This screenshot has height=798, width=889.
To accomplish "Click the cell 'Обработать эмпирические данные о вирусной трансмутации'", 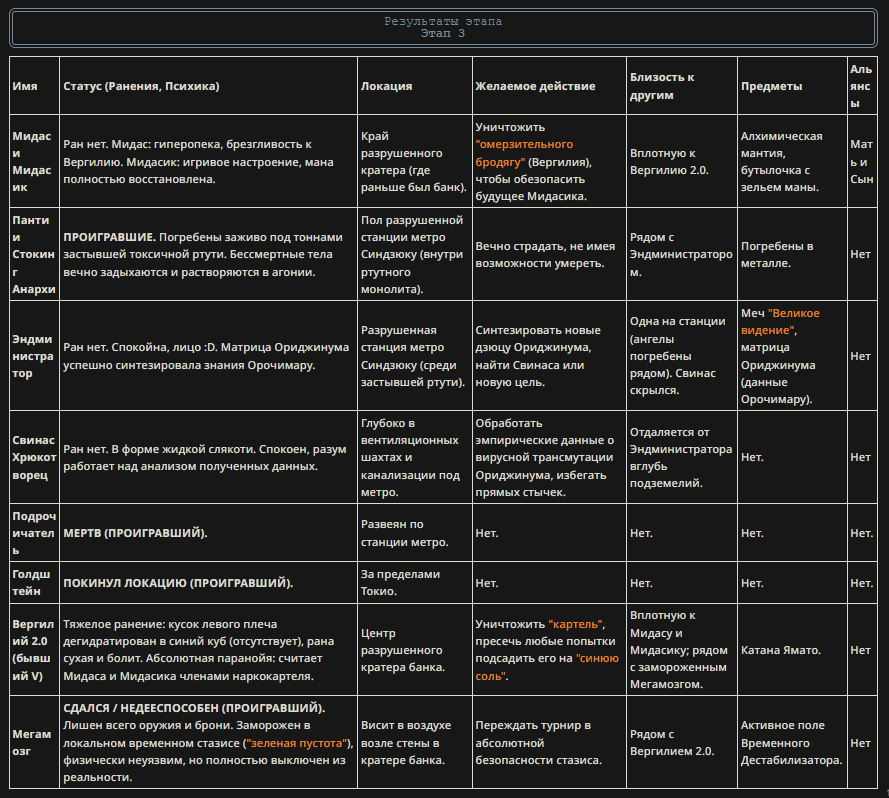I will 549,457.
